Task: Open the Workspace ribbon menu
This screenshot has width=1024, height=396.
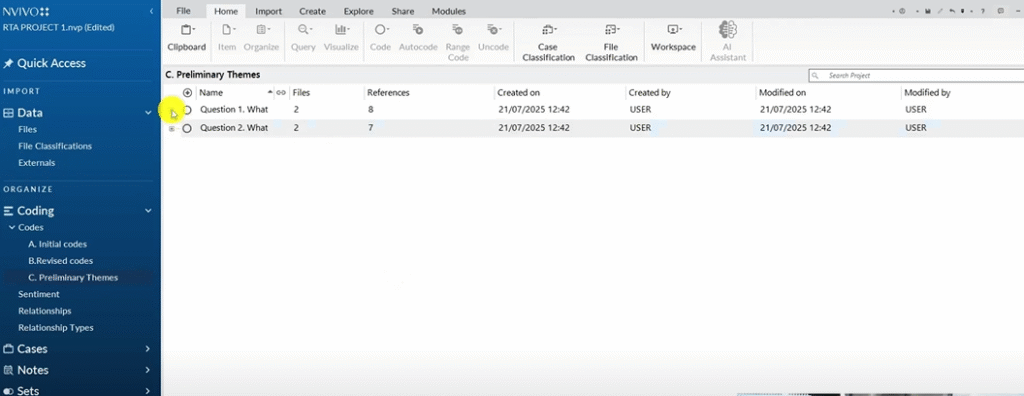Action: click(673, 37)
